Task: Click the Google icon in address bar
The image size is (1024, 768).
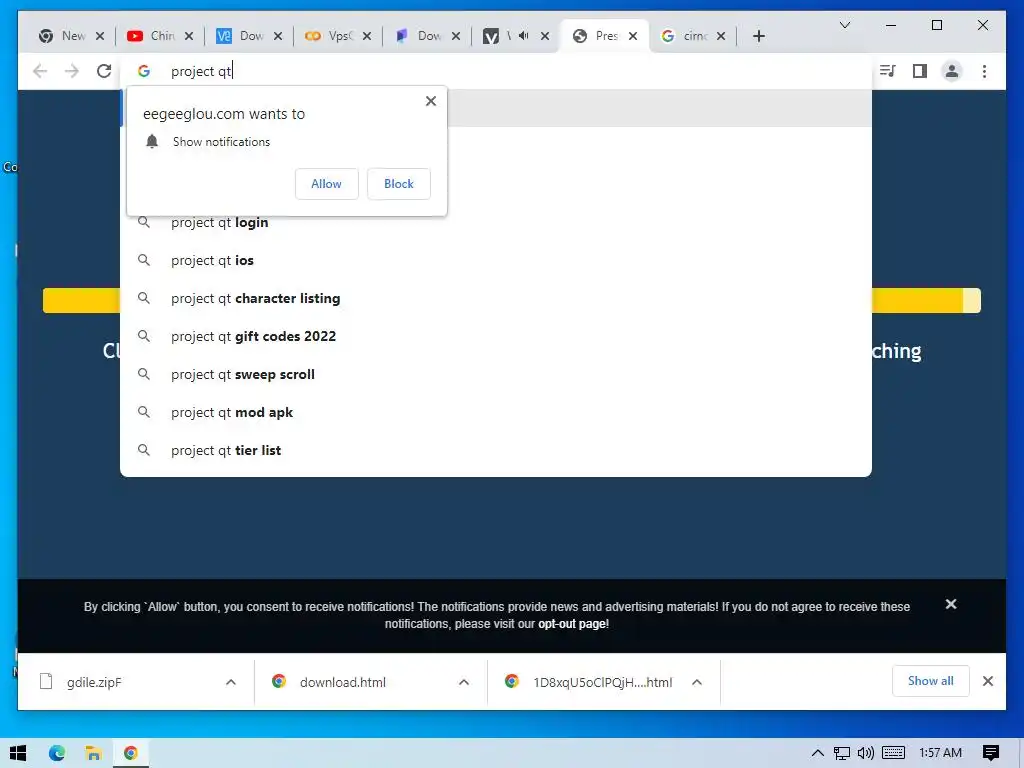Action: tap(144, 71)
